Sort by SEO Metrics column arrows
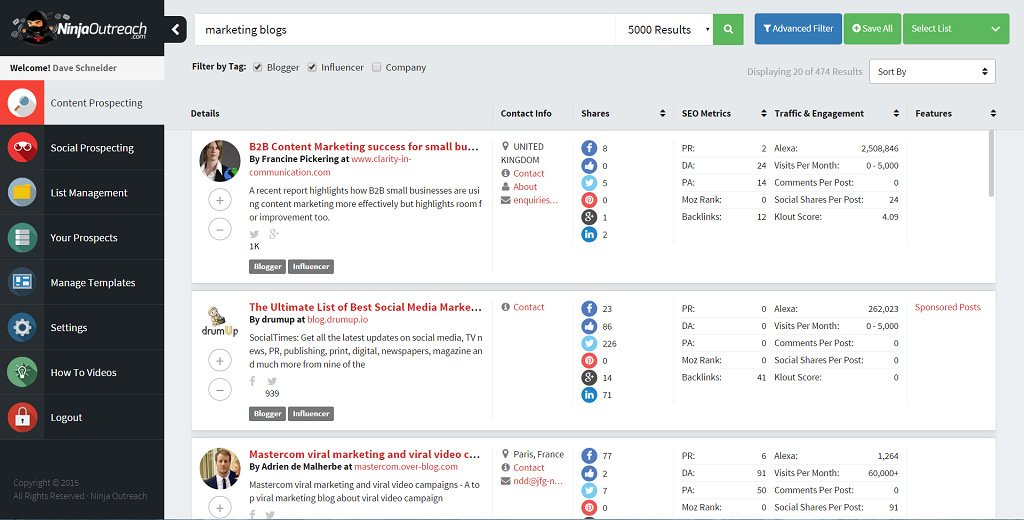Image resolution: width=1024 pixels, height=520 pixels. coord(763,114)
